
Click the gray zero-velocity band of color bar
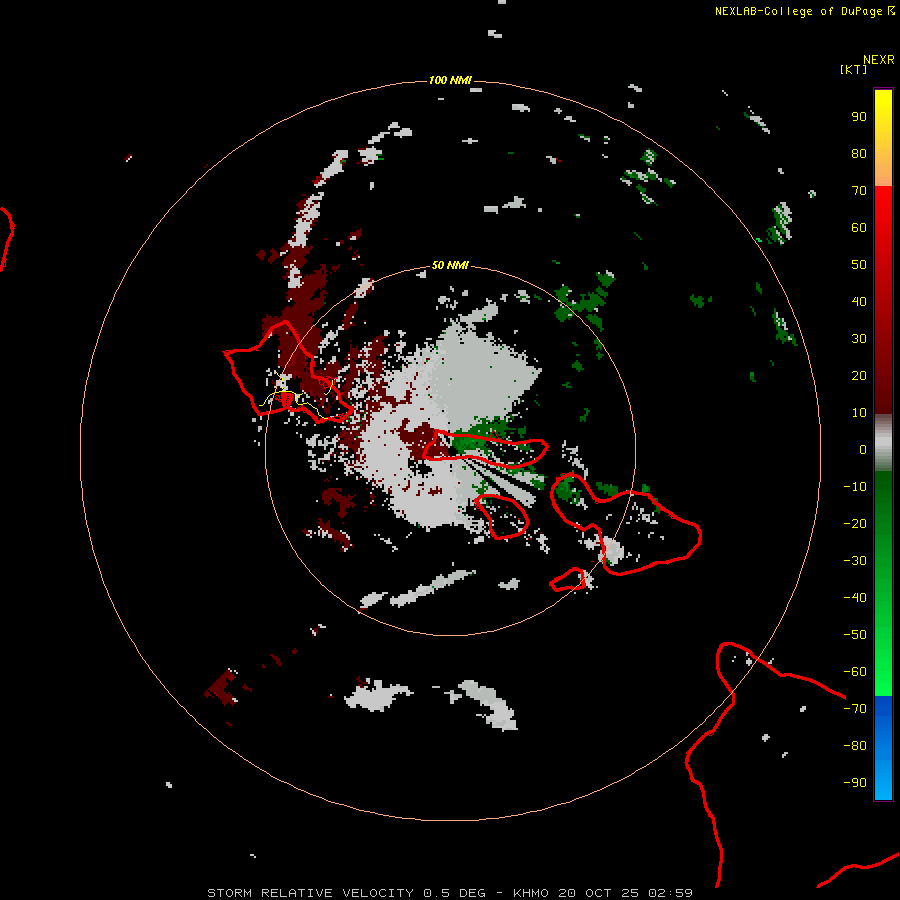click(x=883, y=443)
